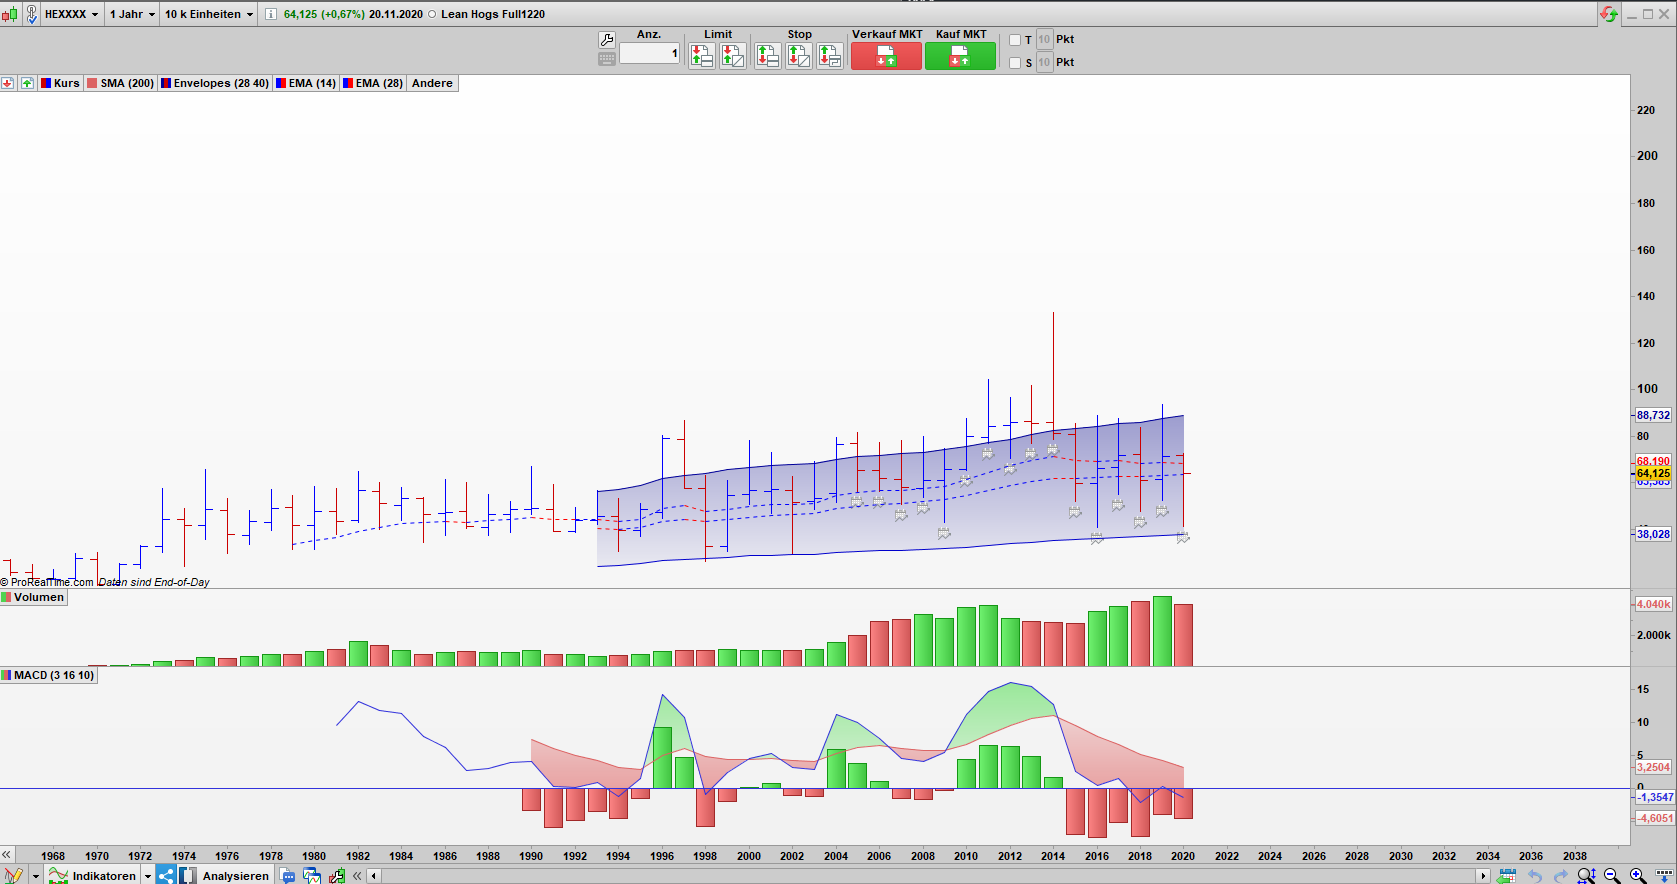Click the Envelopes (28 40) color swatch
Viewport: 1677px width, 884px height.
[x=166, y=83]
